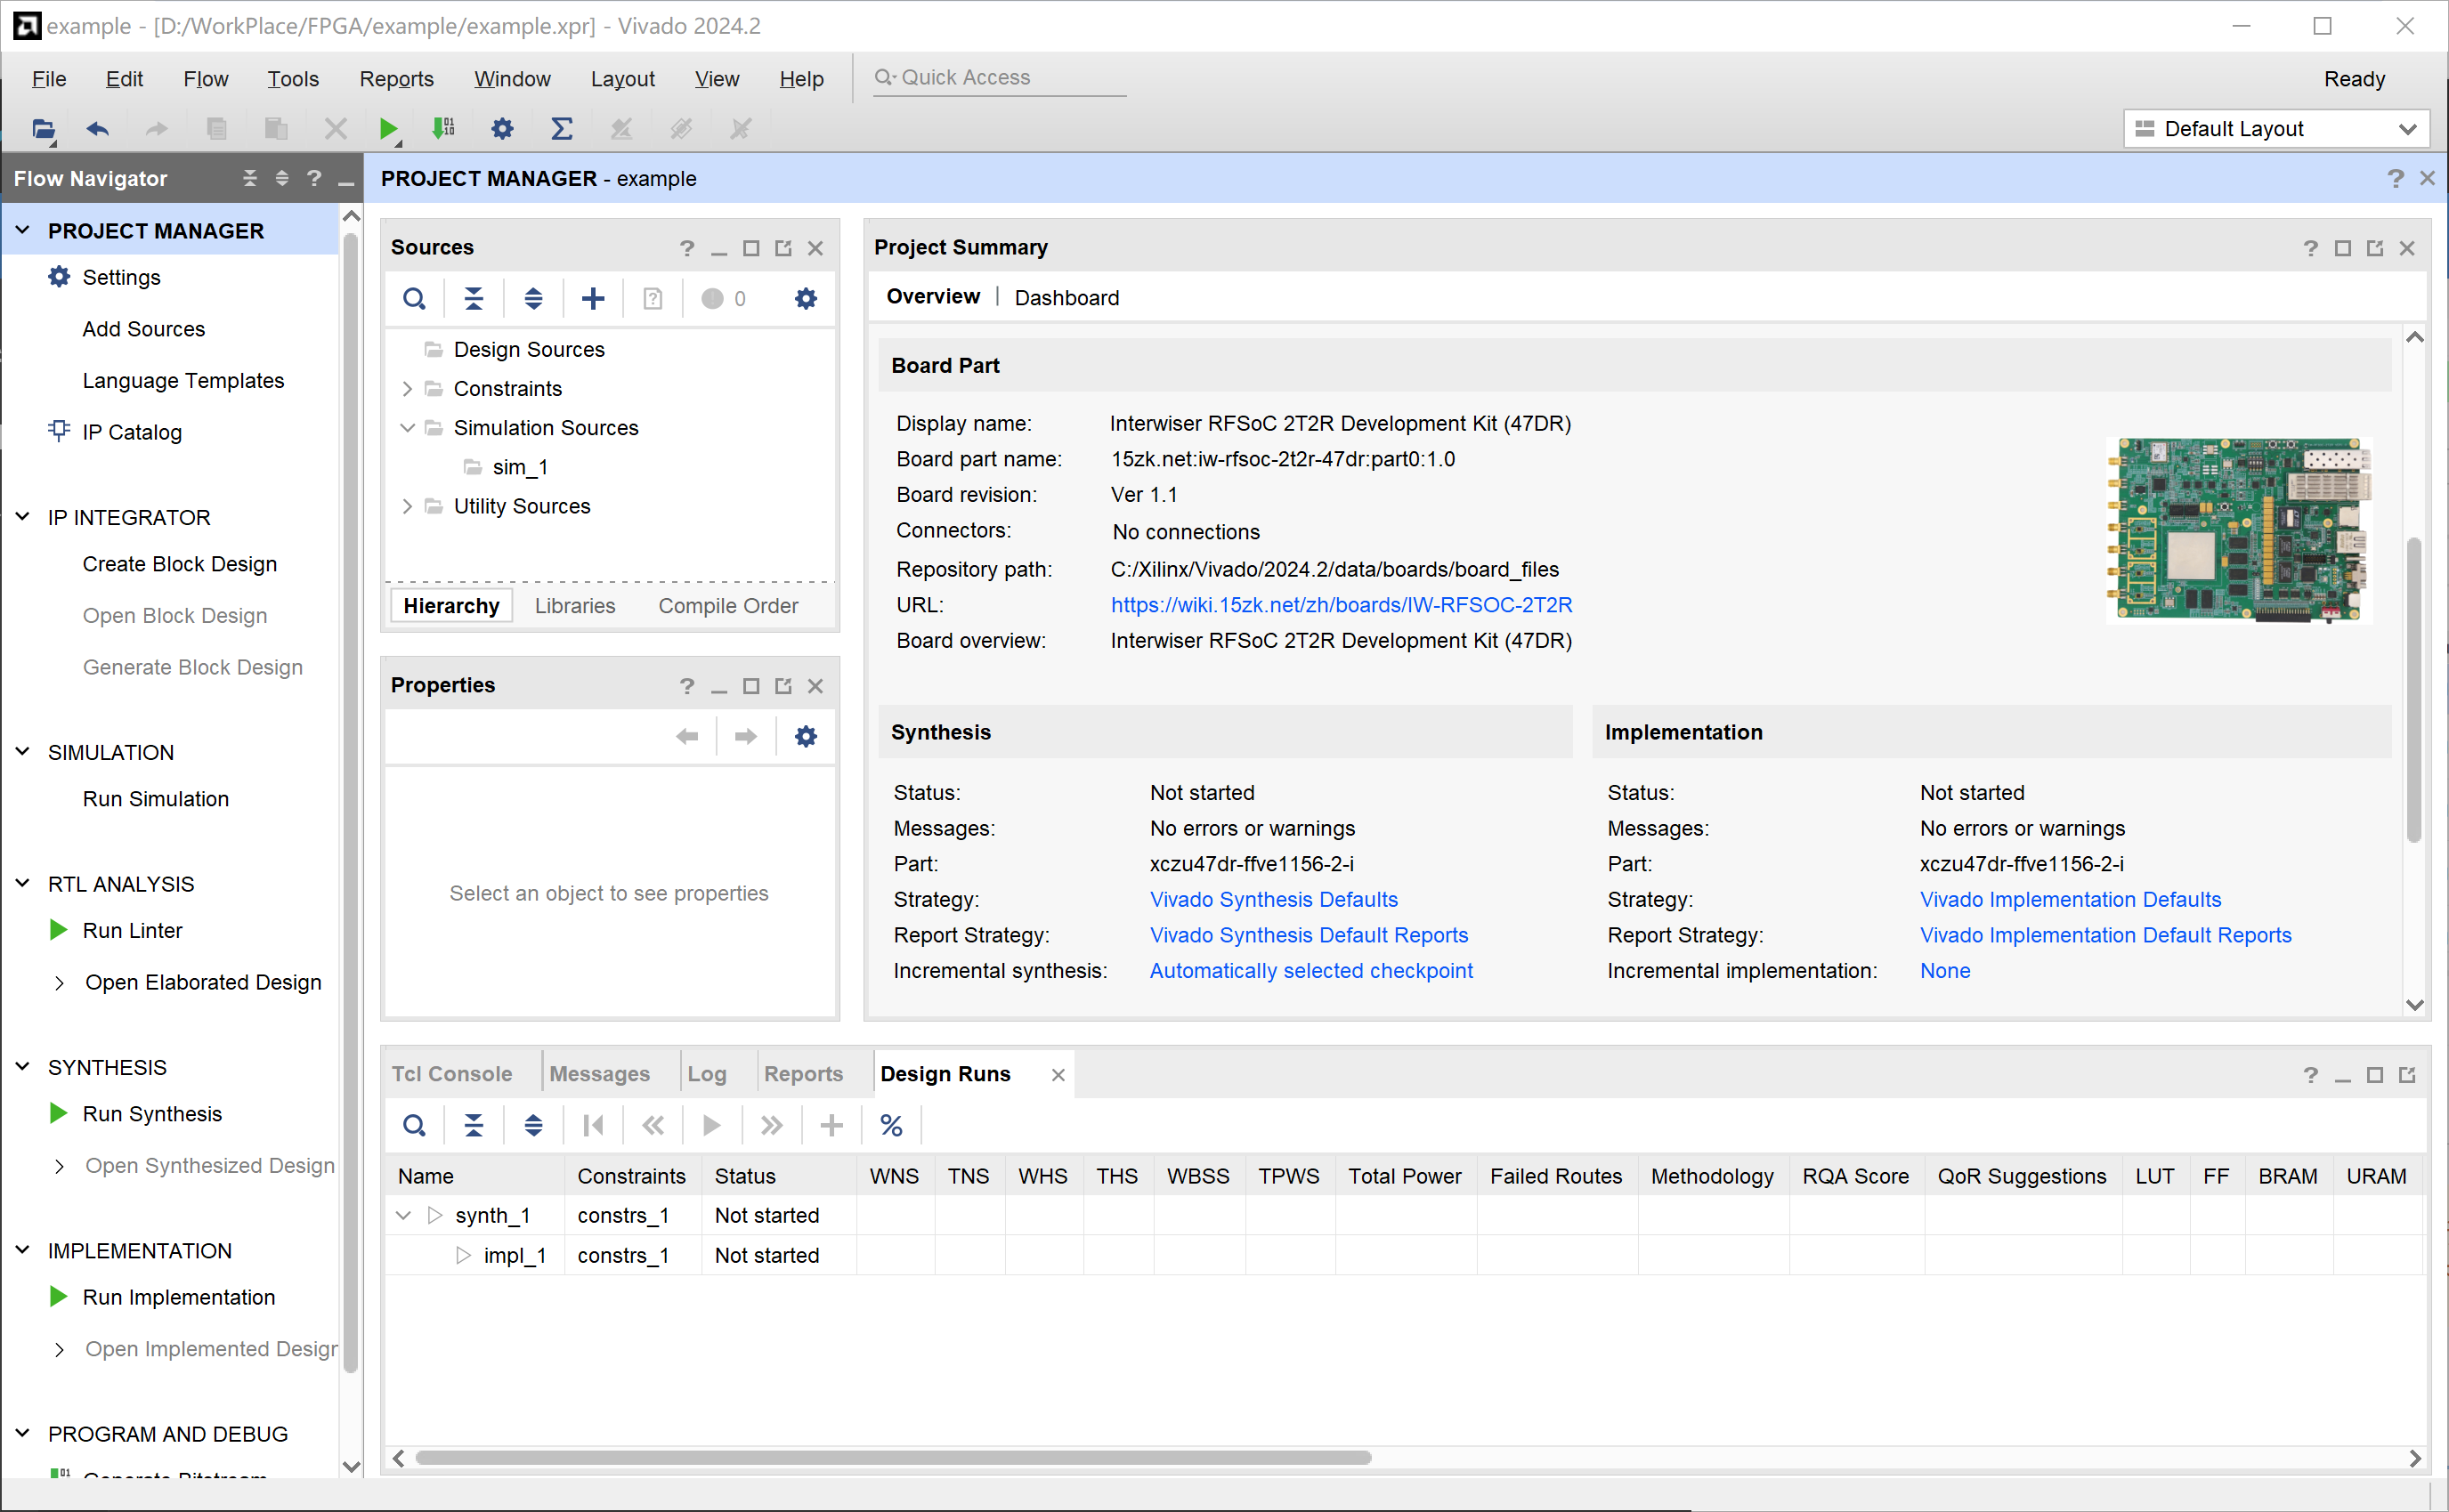
Task: Click the Vivado Implementation Default Reports link
Action: pos(2105,935)
